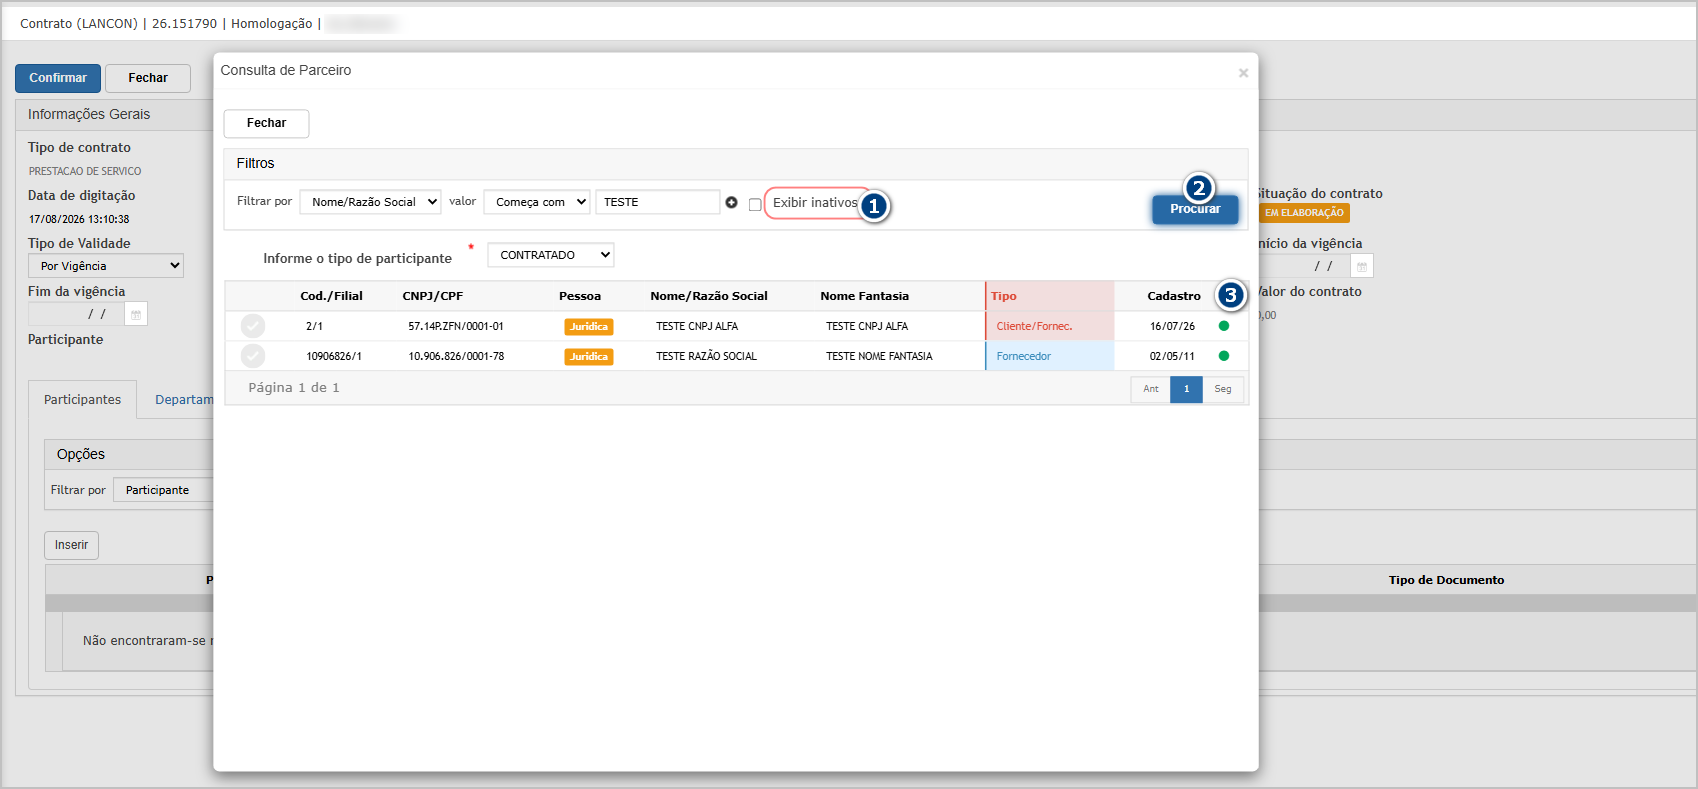Click green status dot of Fornecedor row
Image resolution: width=1698 pixels, height=789 pixels.
click(1223, 356)
